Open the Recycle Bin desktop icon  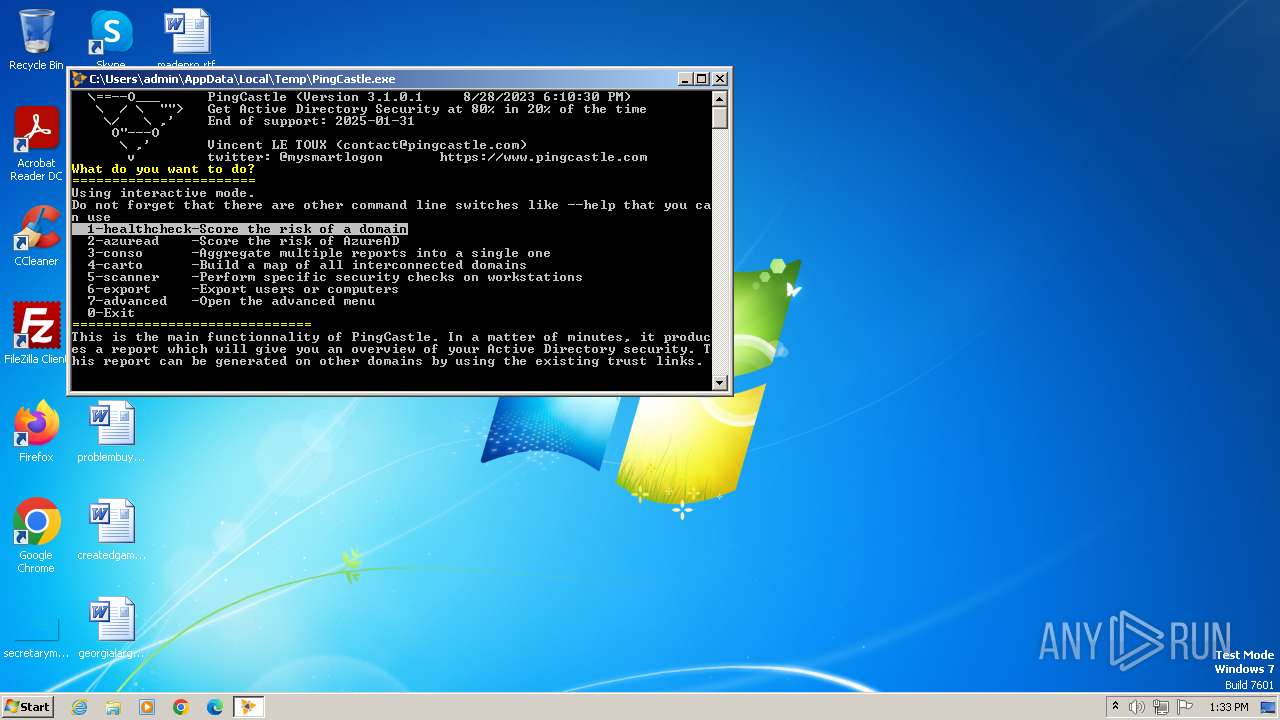click(x=36, y=40)
